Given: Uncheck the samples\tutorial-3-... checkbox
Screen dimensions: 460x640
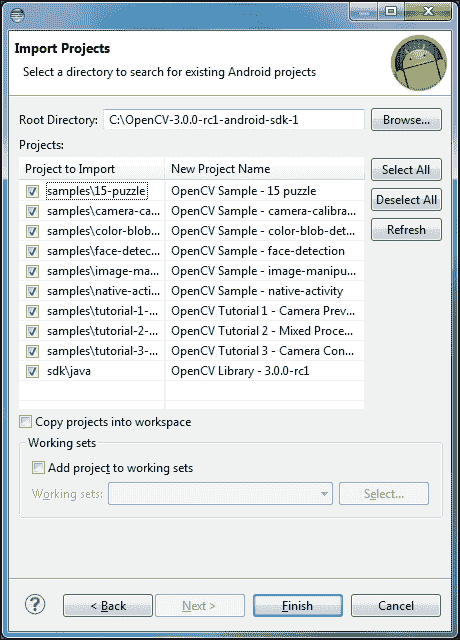Looking at the screenshot, I should (x=32, y=351).
